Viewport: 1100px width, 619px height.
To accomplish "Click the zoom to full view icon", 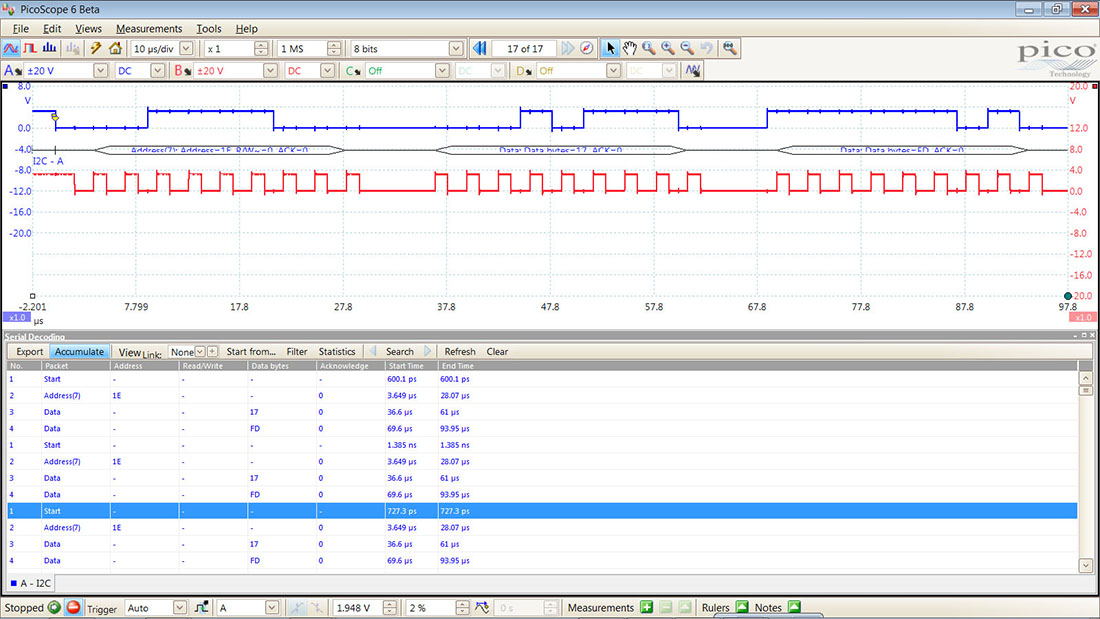I will (730, 48).
